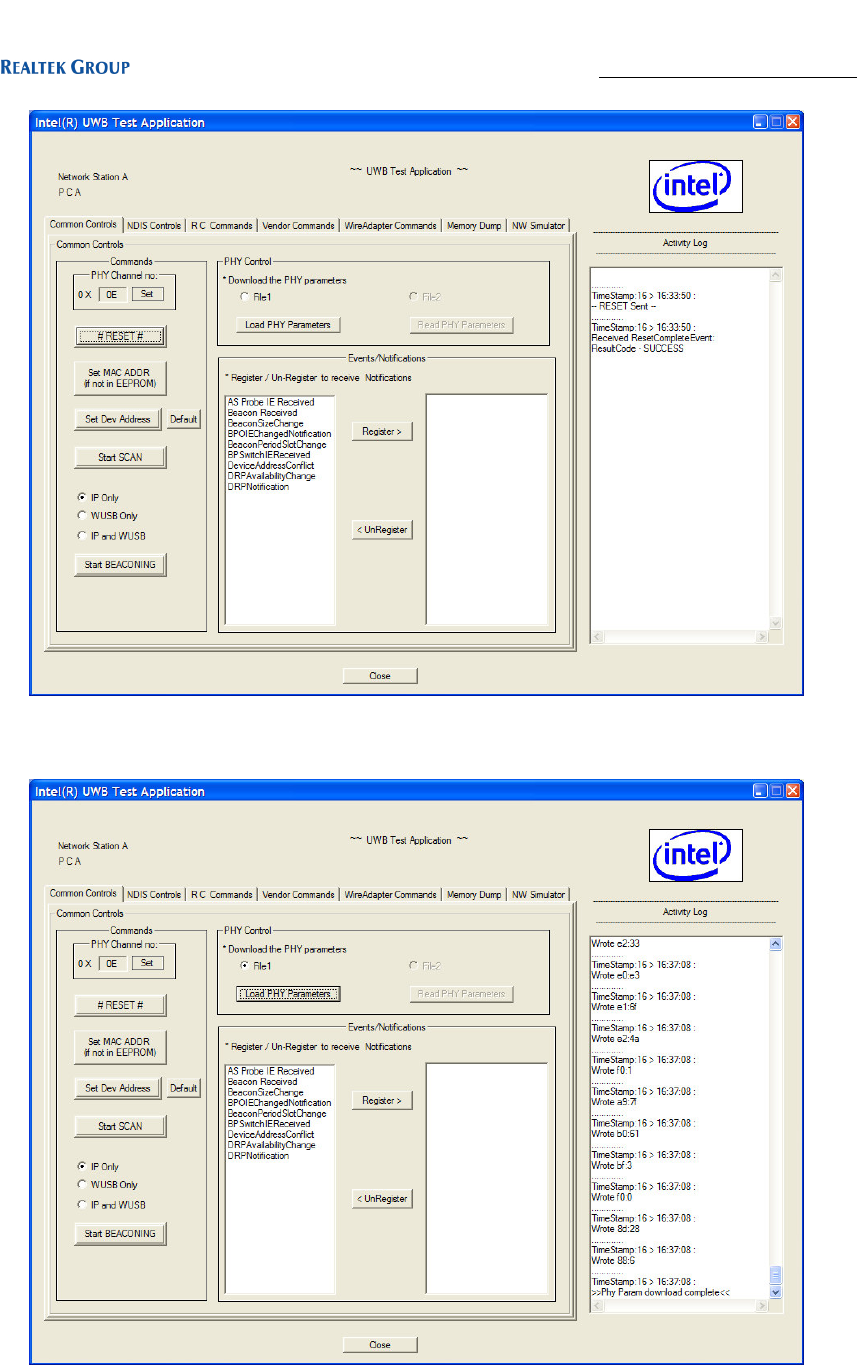Screen dimensions: 857x1365
Task: Click Start BEACONING in the upper window
Action: [120, 564]
